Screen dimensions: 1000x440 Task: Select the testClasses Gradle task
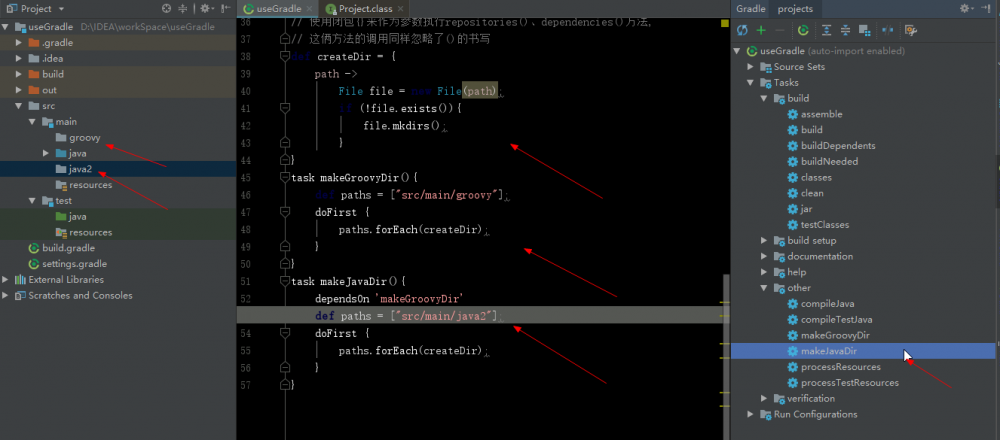825,224
